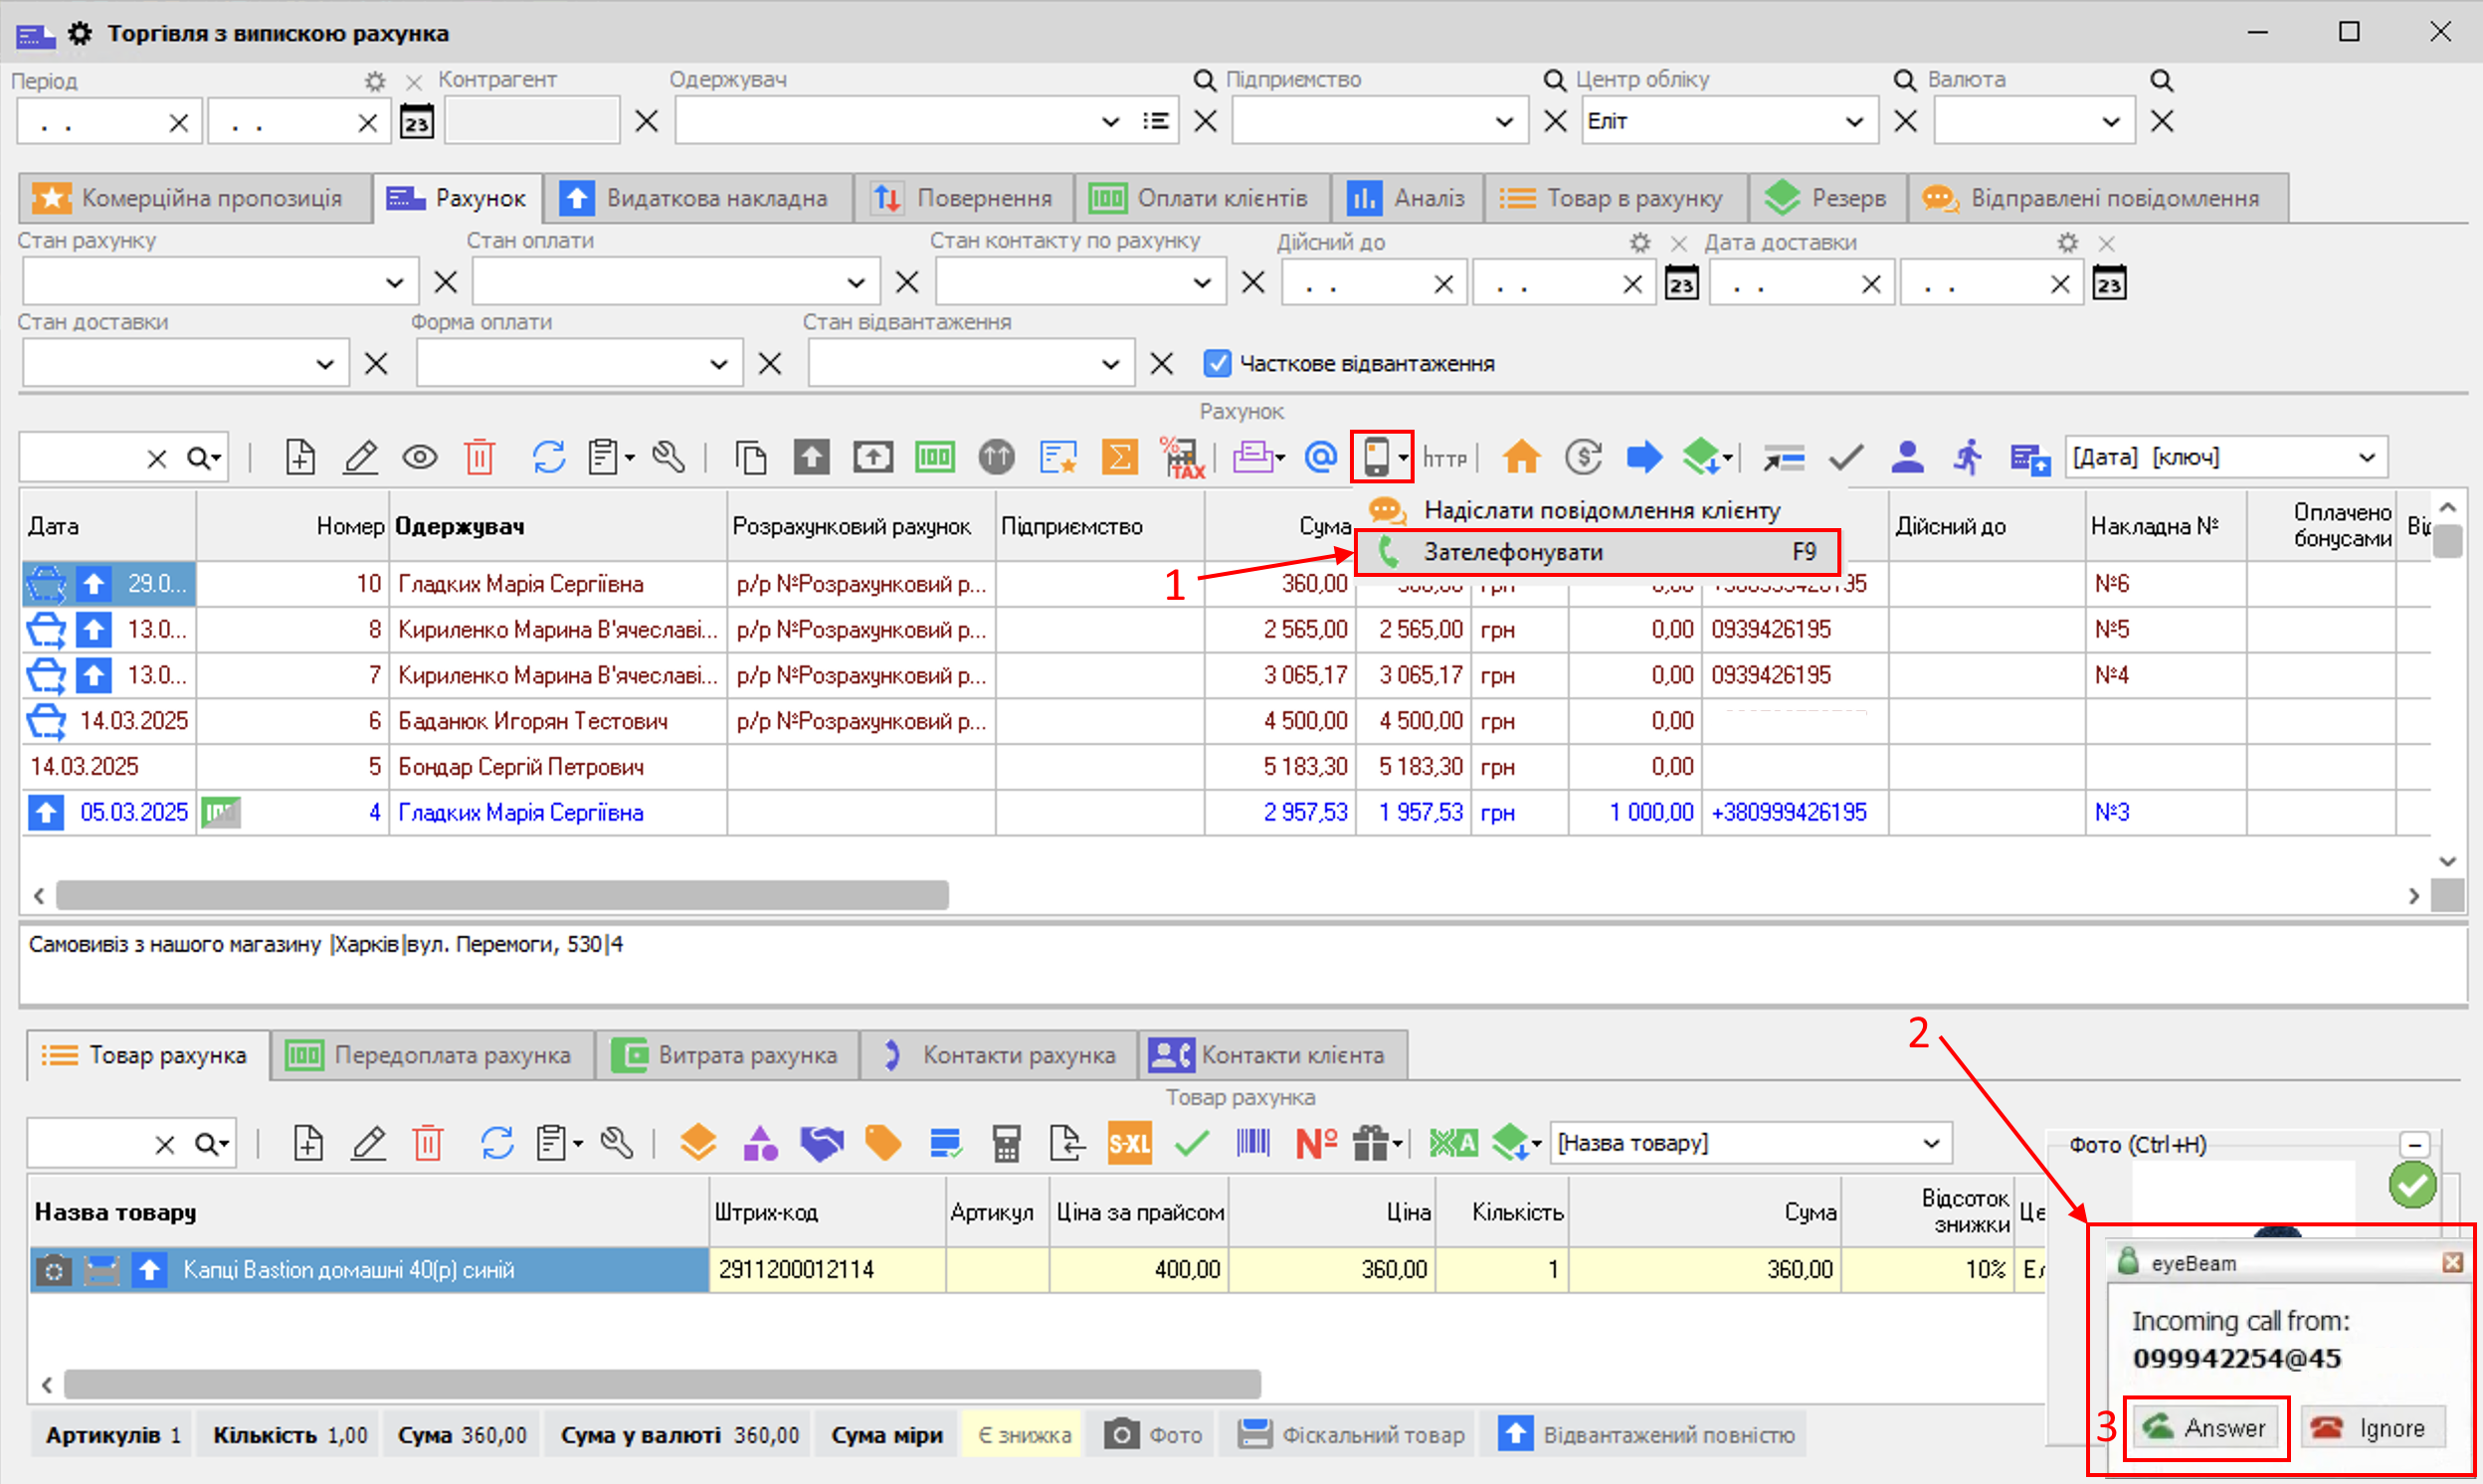Click the red trash delete icon in invoice toolbar

[479, 458]
